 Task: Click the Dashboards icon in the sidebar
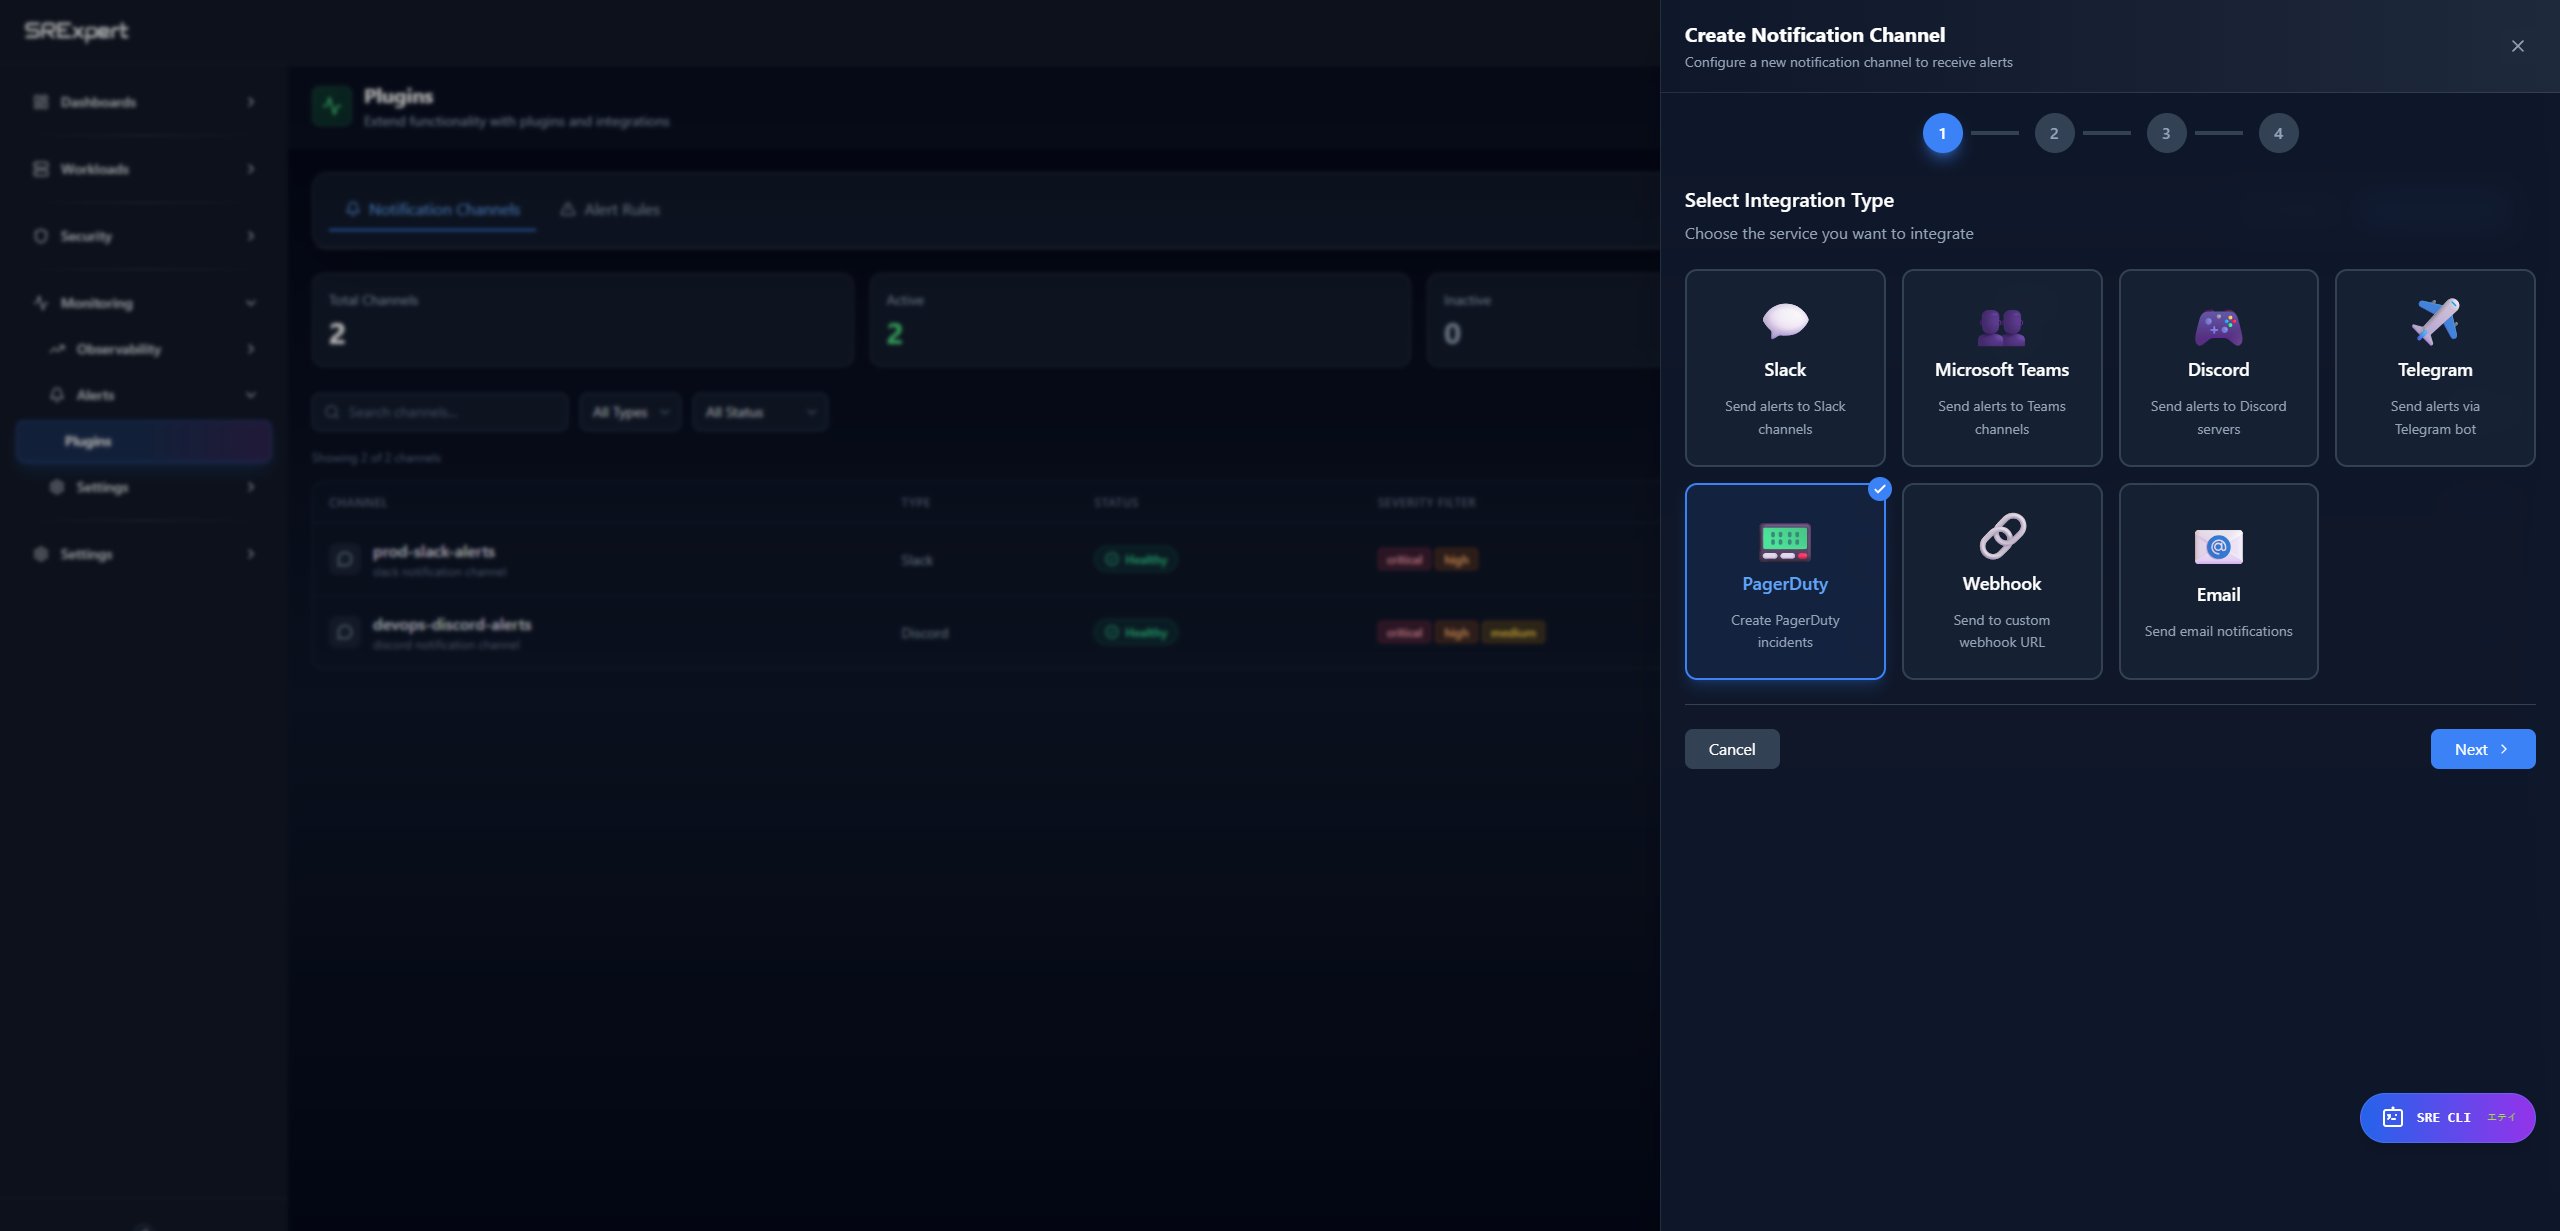click(40, 102)
